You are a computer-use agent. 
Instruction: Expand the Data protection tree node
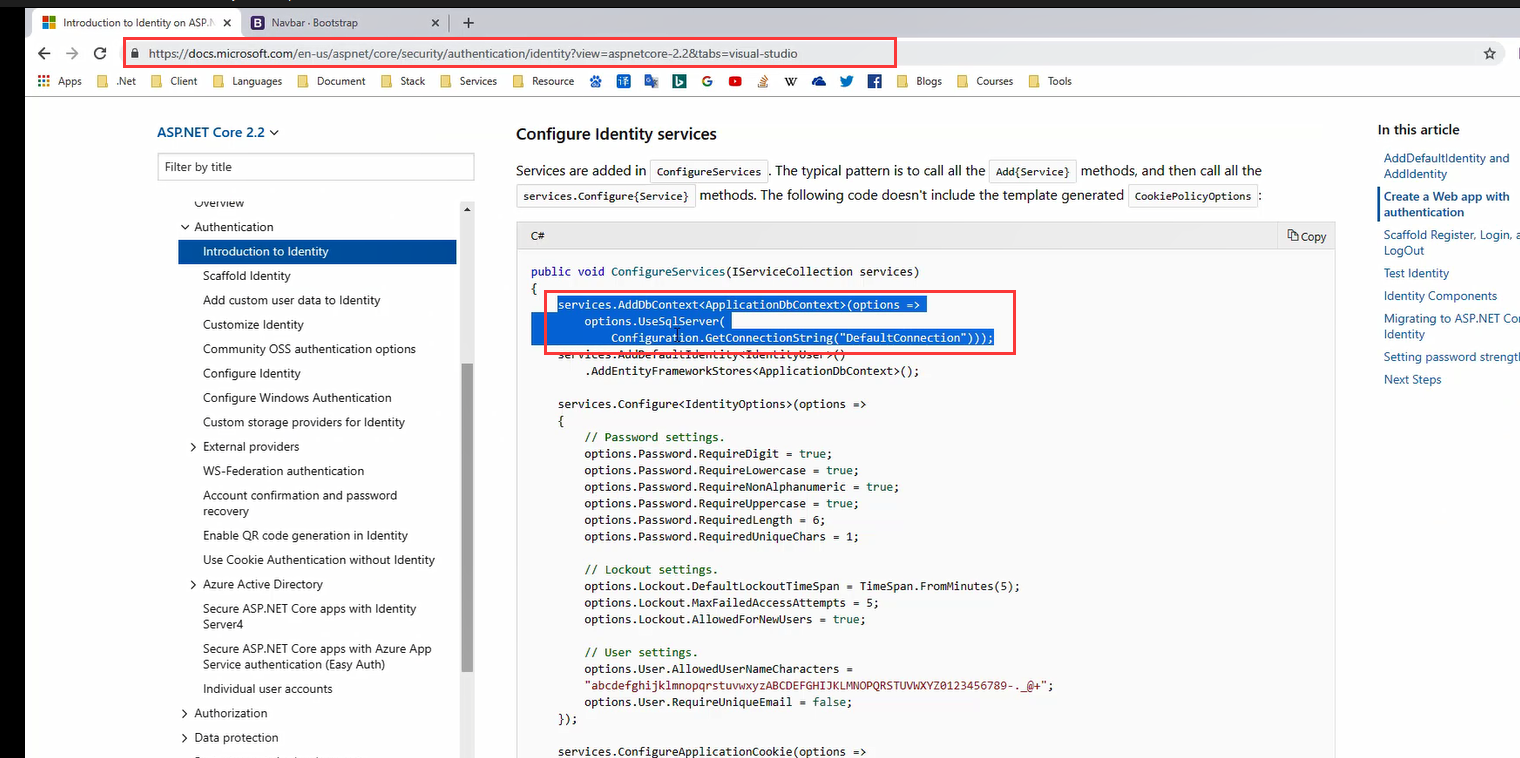[x=184, y=738]
